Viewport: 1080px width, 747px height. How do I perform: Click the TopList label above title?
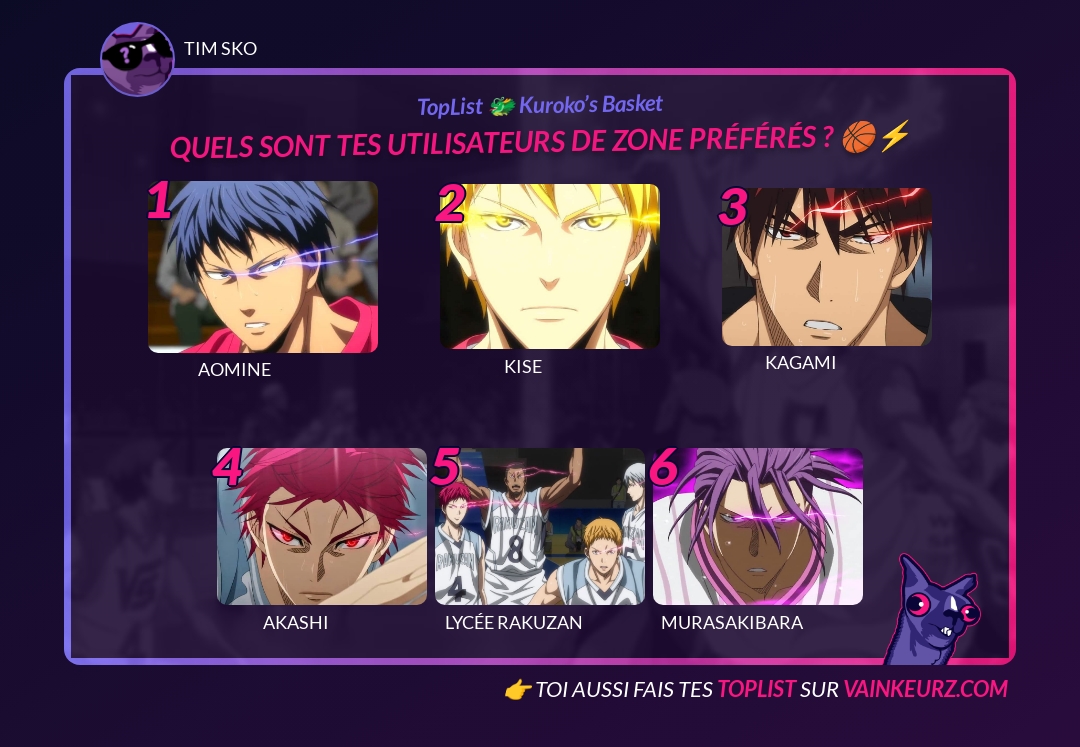coord(450,107)
